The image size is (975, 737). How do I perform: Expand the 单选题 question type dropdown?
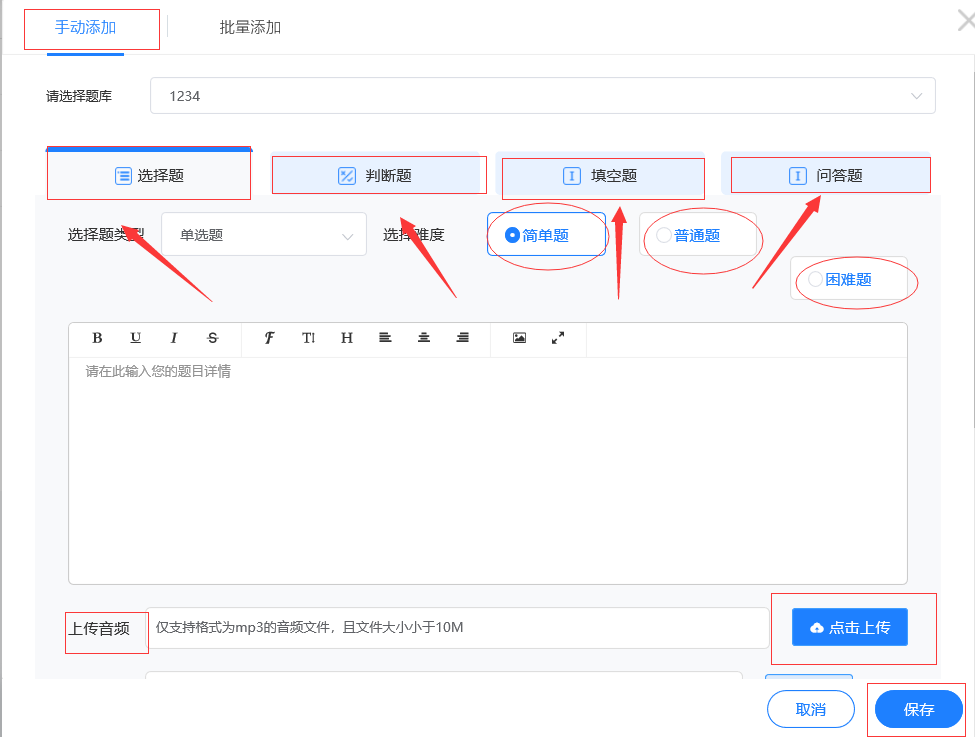coord(264,235)
